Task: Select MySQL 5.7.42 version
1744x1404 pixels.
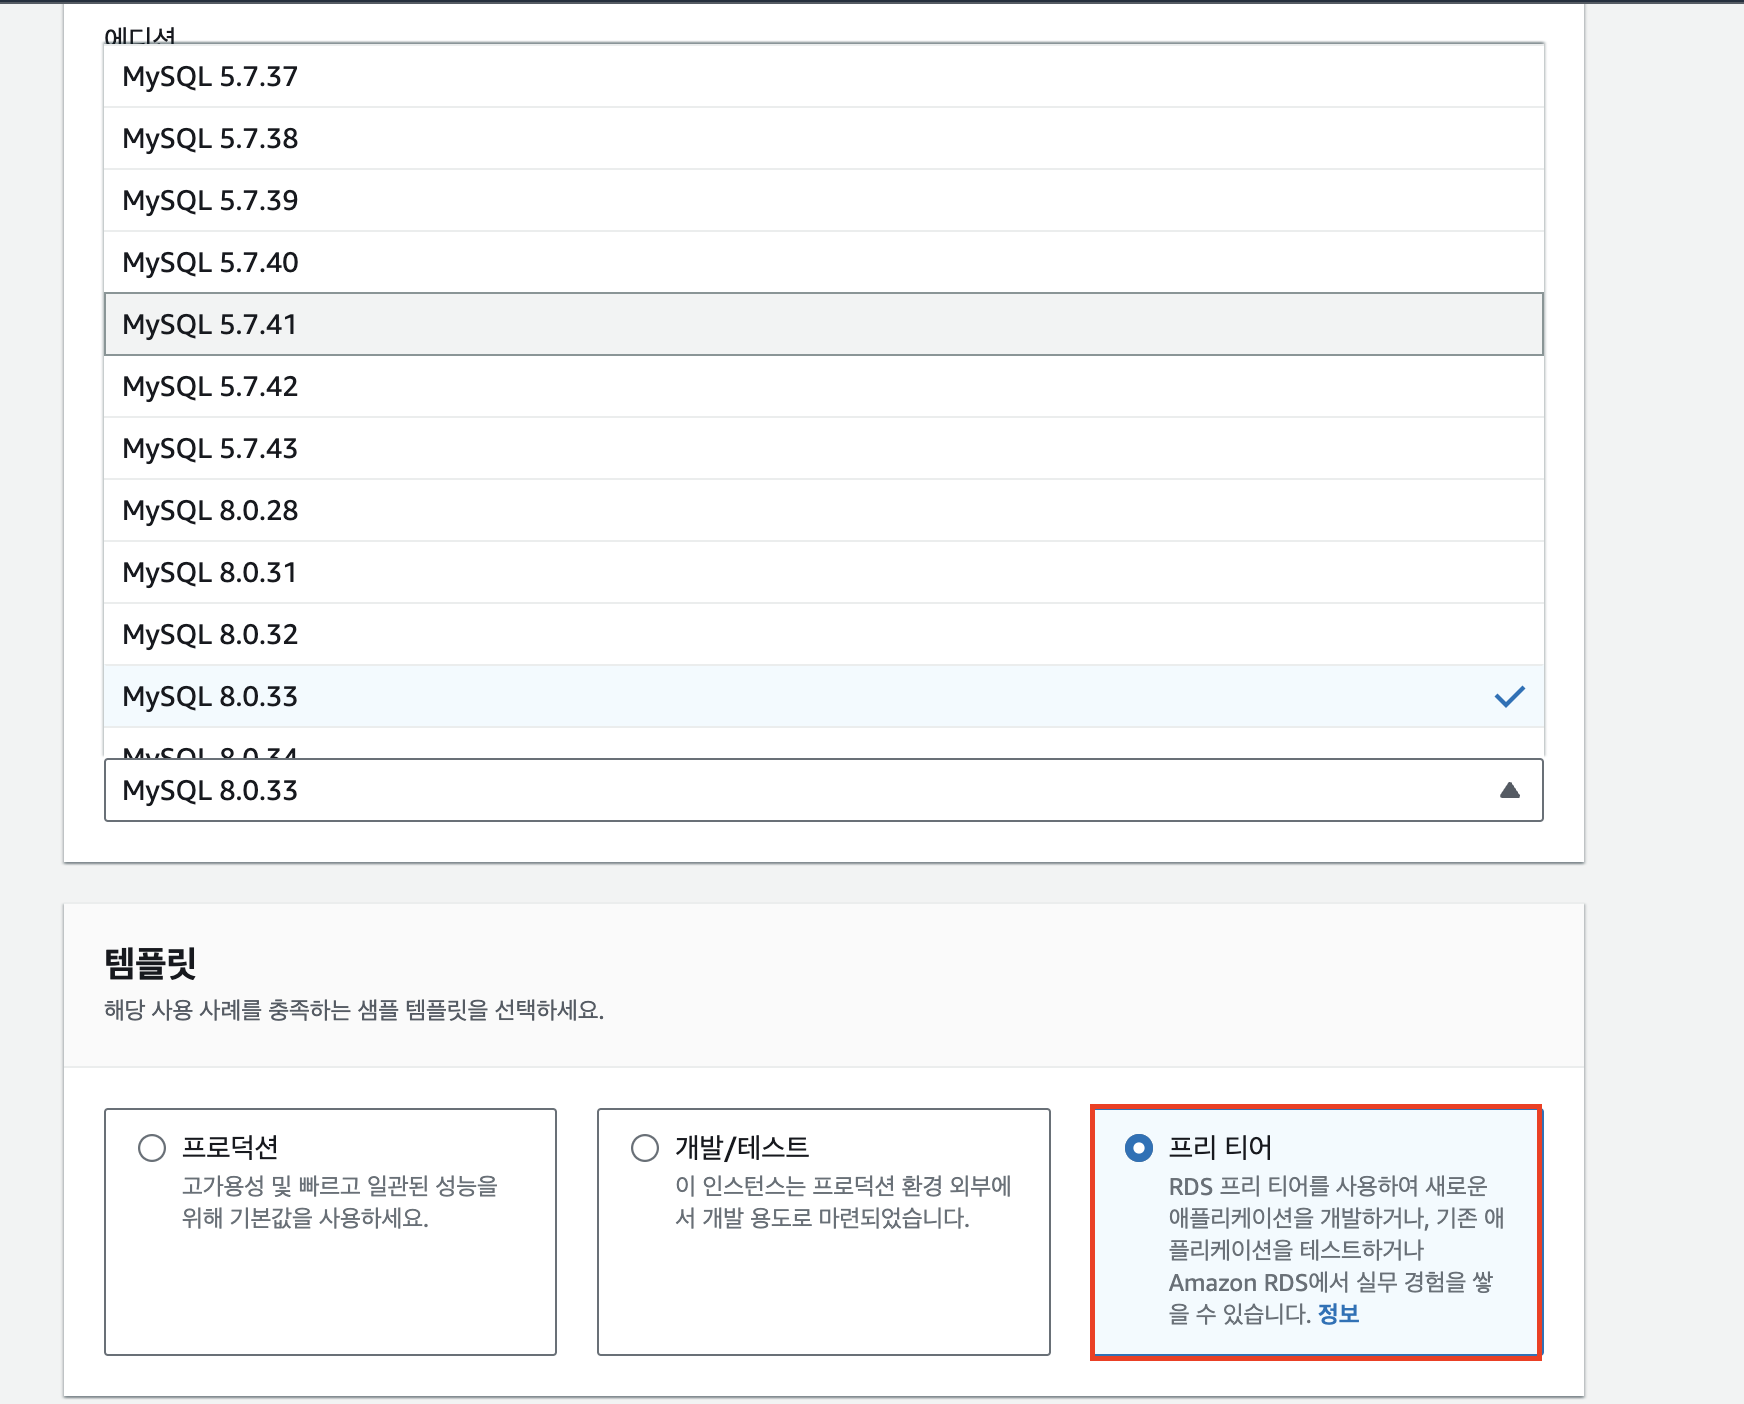Action: click(x=823, y=386)
